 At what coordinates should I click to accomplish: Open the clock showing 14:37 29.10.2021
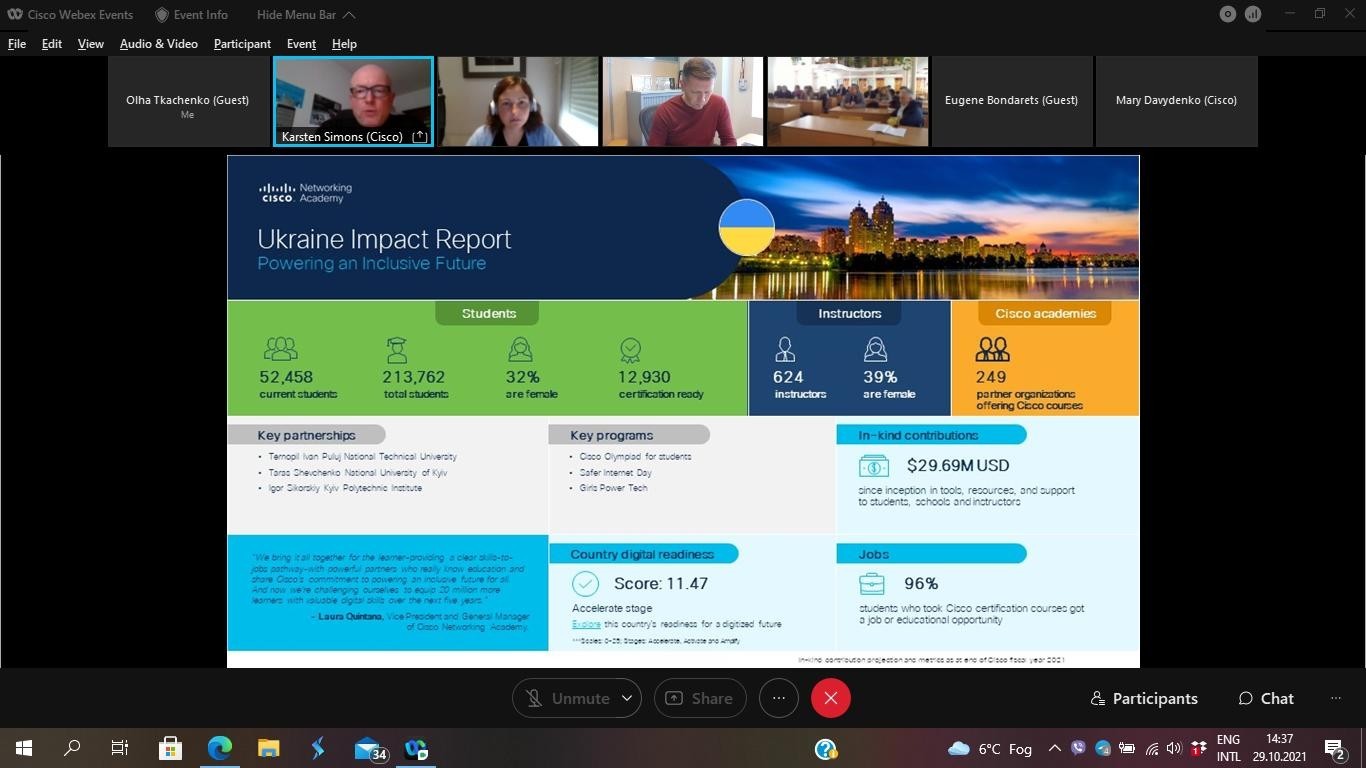(1280, 748)
